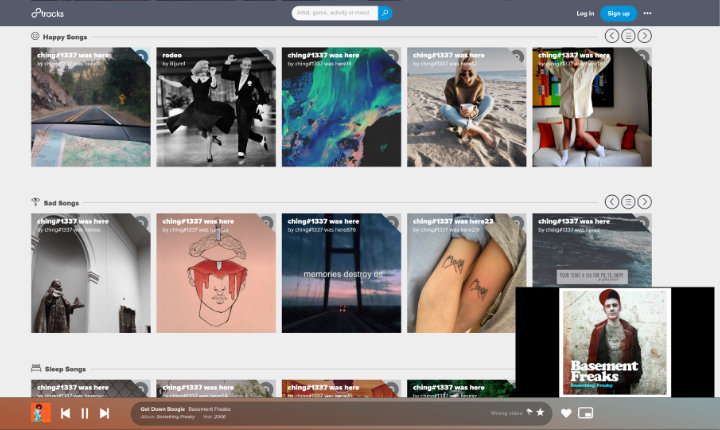This screenshot has height=430, width=720.
Task: Click the 'Get Down Boogie' track title
Action: pyautogui.click(x=163, y=409)
